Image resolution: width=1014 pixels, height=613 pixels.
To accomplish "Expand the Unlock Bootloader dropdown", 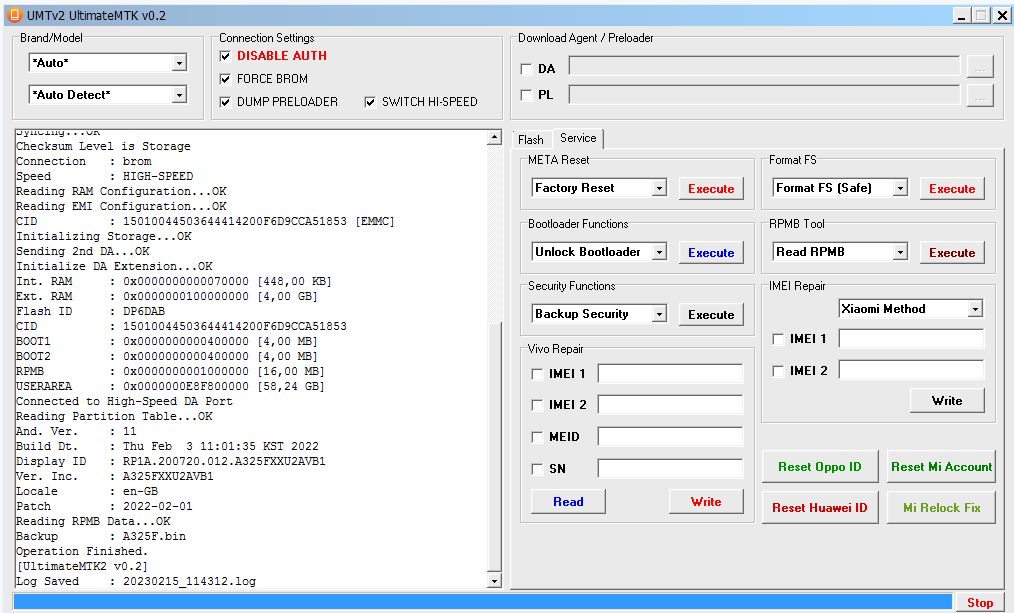I will tap(659, 252).
